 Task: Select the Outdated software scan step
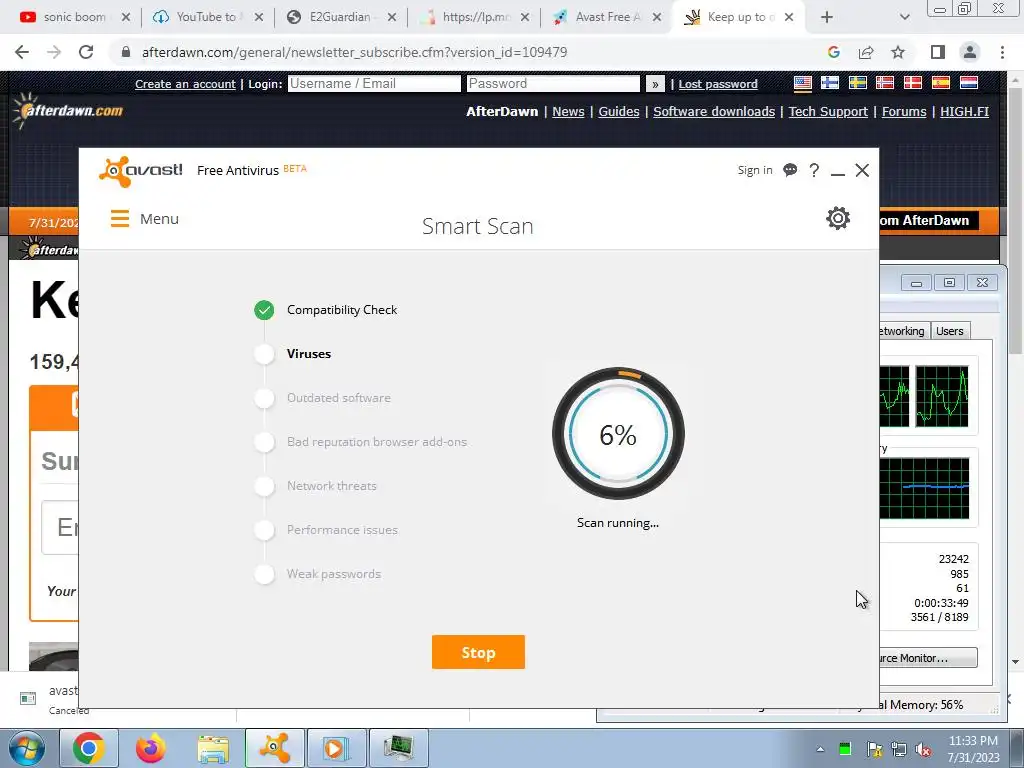[x=338, y=398]
